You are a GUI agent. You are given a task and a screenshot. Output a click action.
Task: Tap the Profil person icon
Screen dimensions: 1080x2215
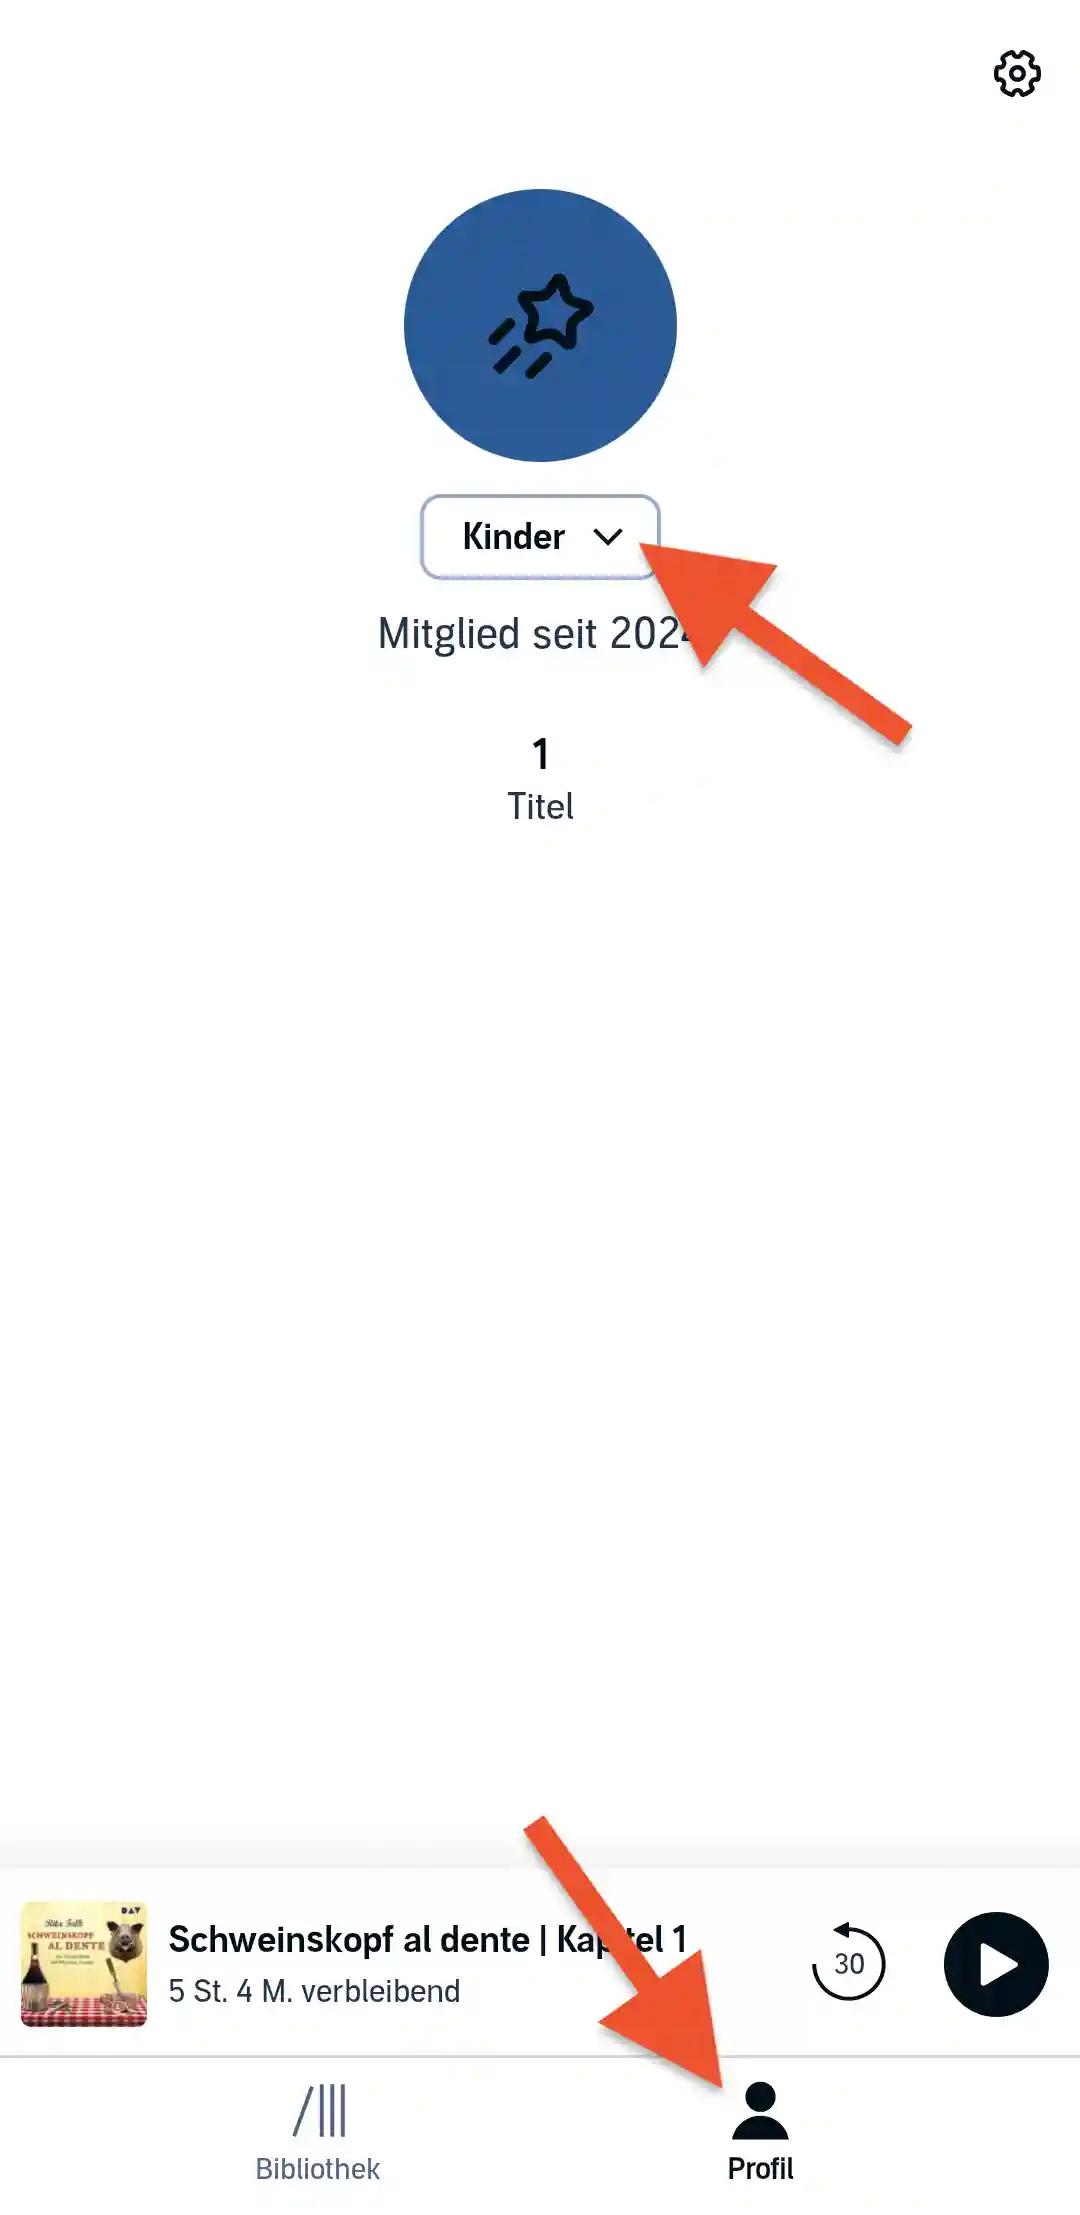tap(761, 2110)
